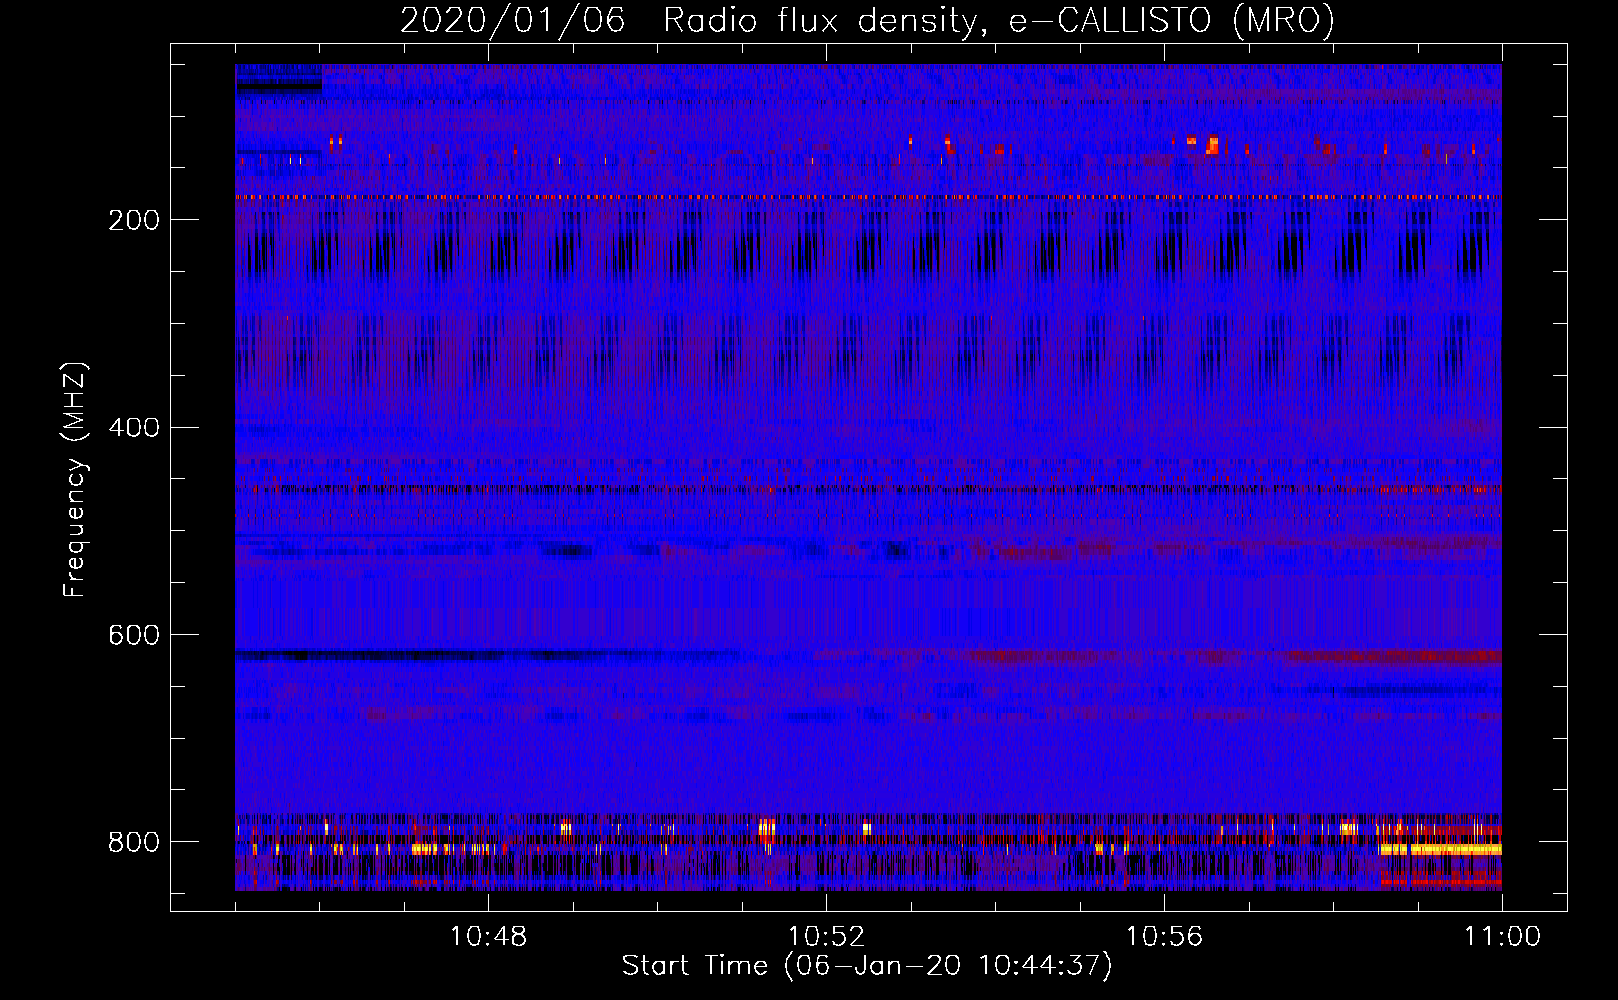1618x1000 pixels.
Task: Click the 600 frequency tick label
Action: [x=133, y=636]
